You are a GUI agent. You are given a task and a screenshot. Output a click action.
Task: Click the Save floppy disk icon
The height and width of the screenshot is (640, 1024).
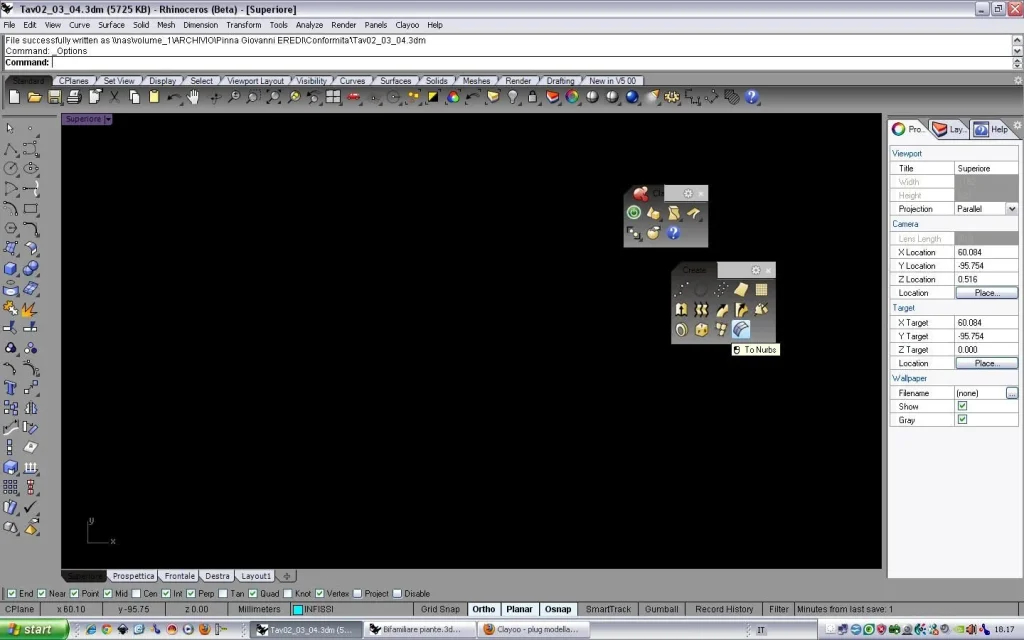(x=55, y=97)
